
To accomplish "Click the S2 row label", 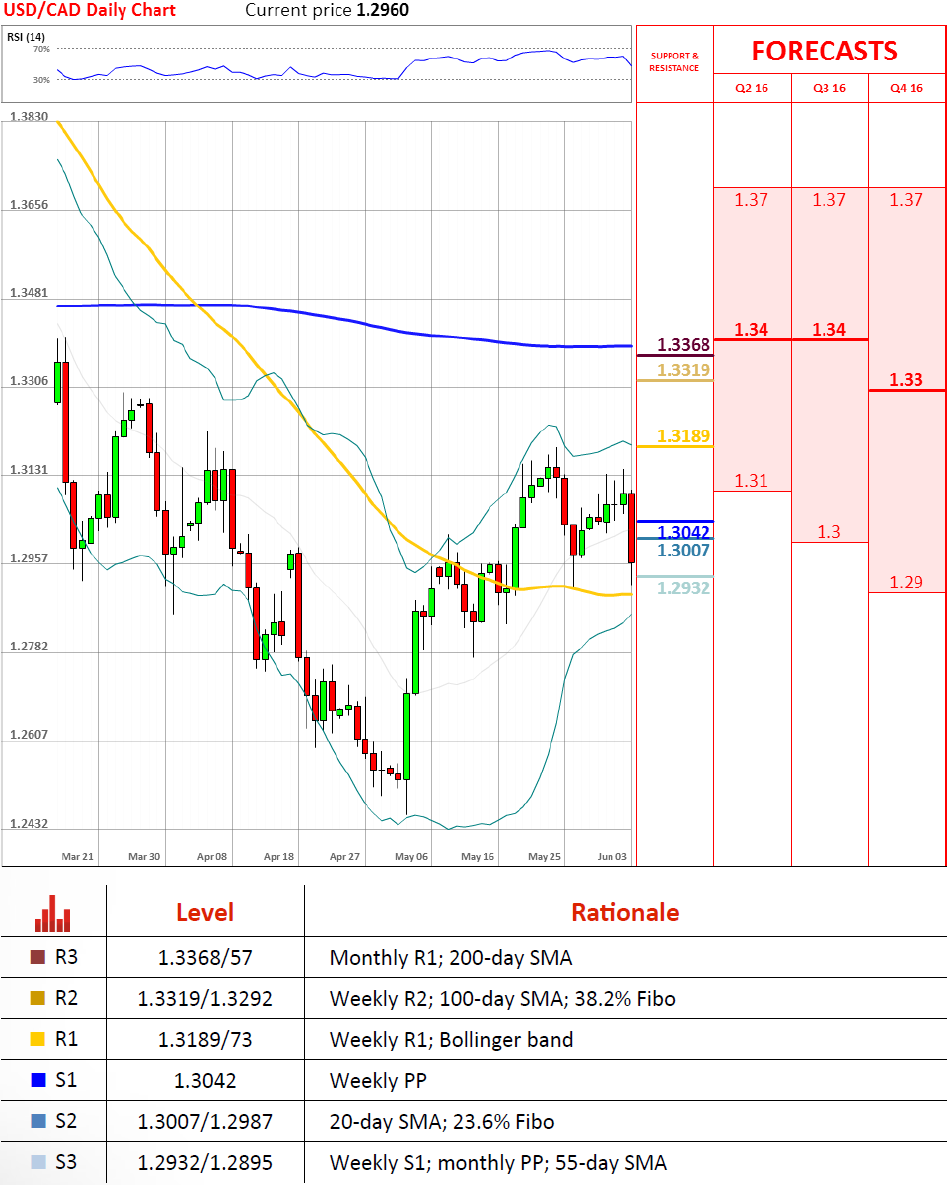I will (x=66, y=1121).
